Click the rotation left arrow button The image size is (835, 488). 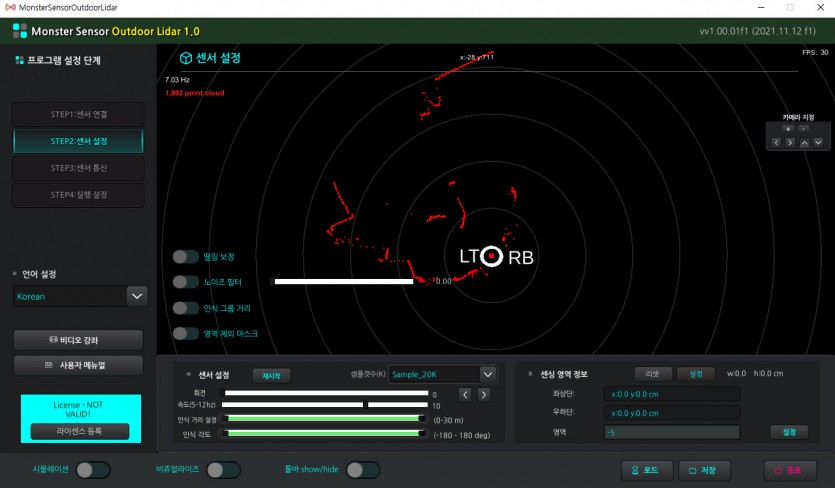(465, 395)
